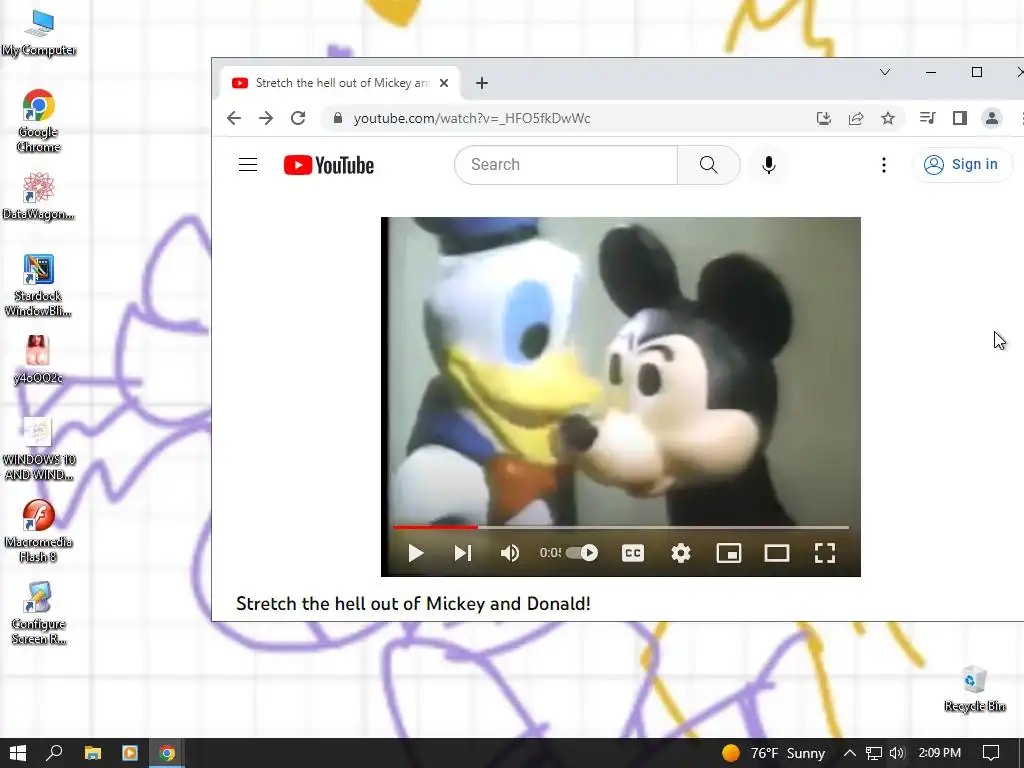Seek on the red video progress bar
The image size is (1024, 768).
pos(620,526)
